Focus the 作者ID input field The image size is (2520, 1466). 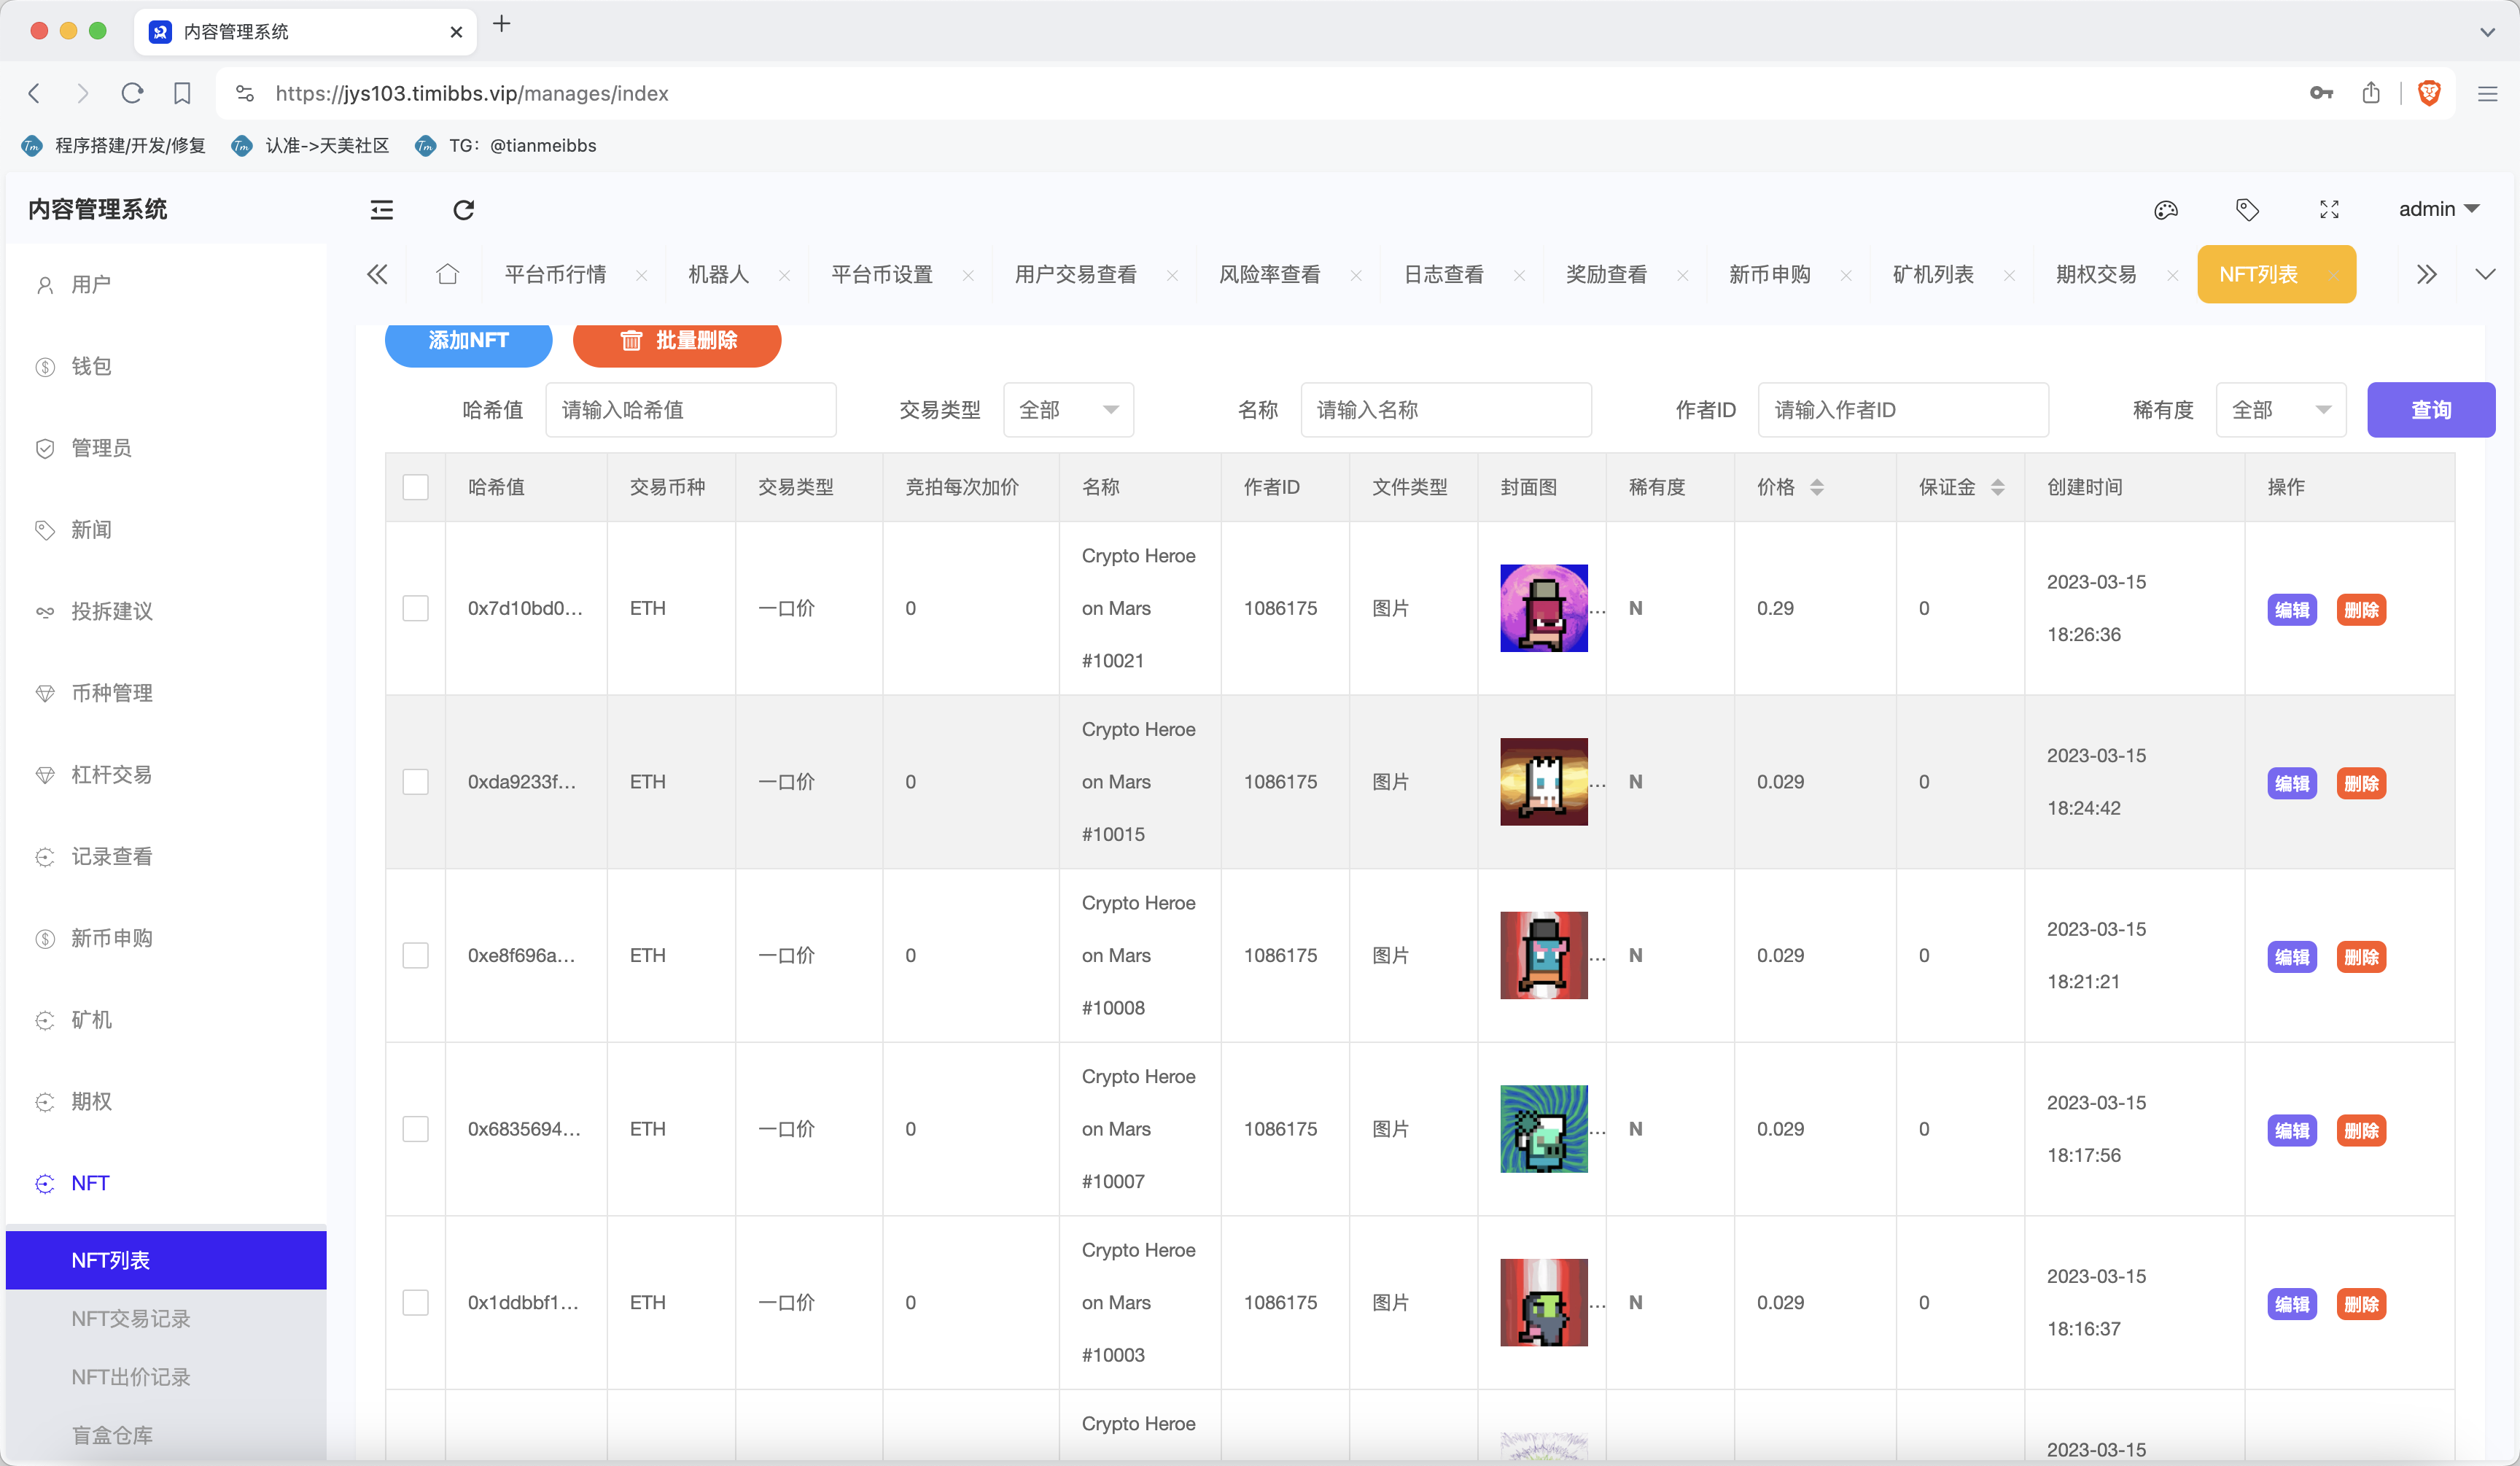point(1902,410)
